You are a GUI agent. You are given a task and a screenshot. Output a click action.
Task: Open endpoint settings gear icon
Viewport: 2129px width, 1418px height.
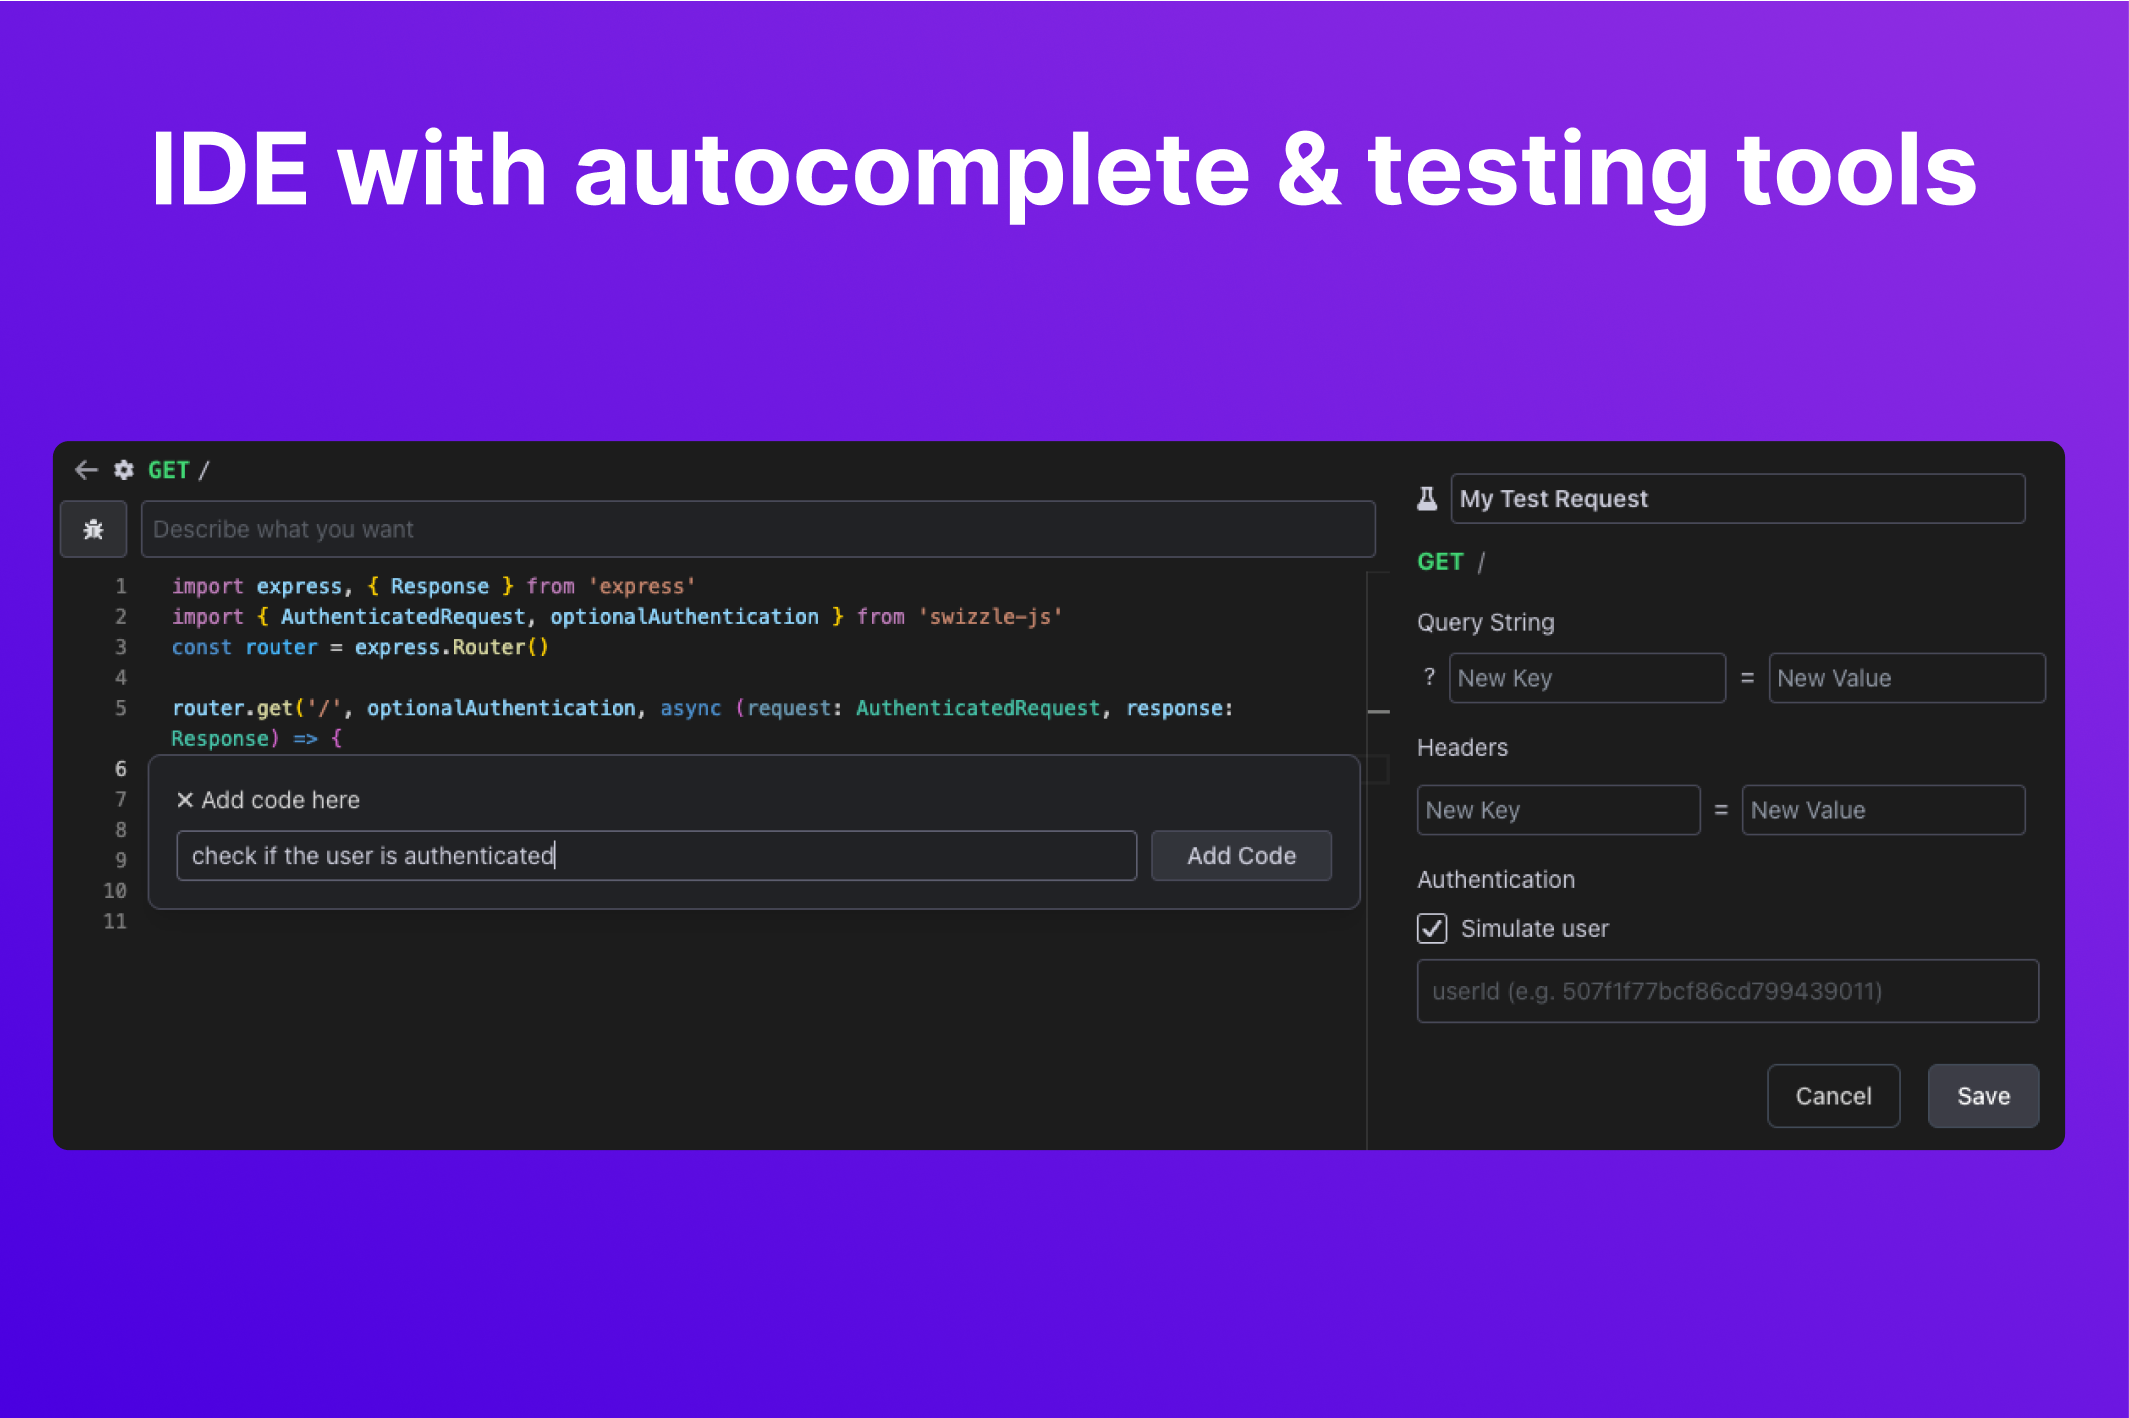124,470
